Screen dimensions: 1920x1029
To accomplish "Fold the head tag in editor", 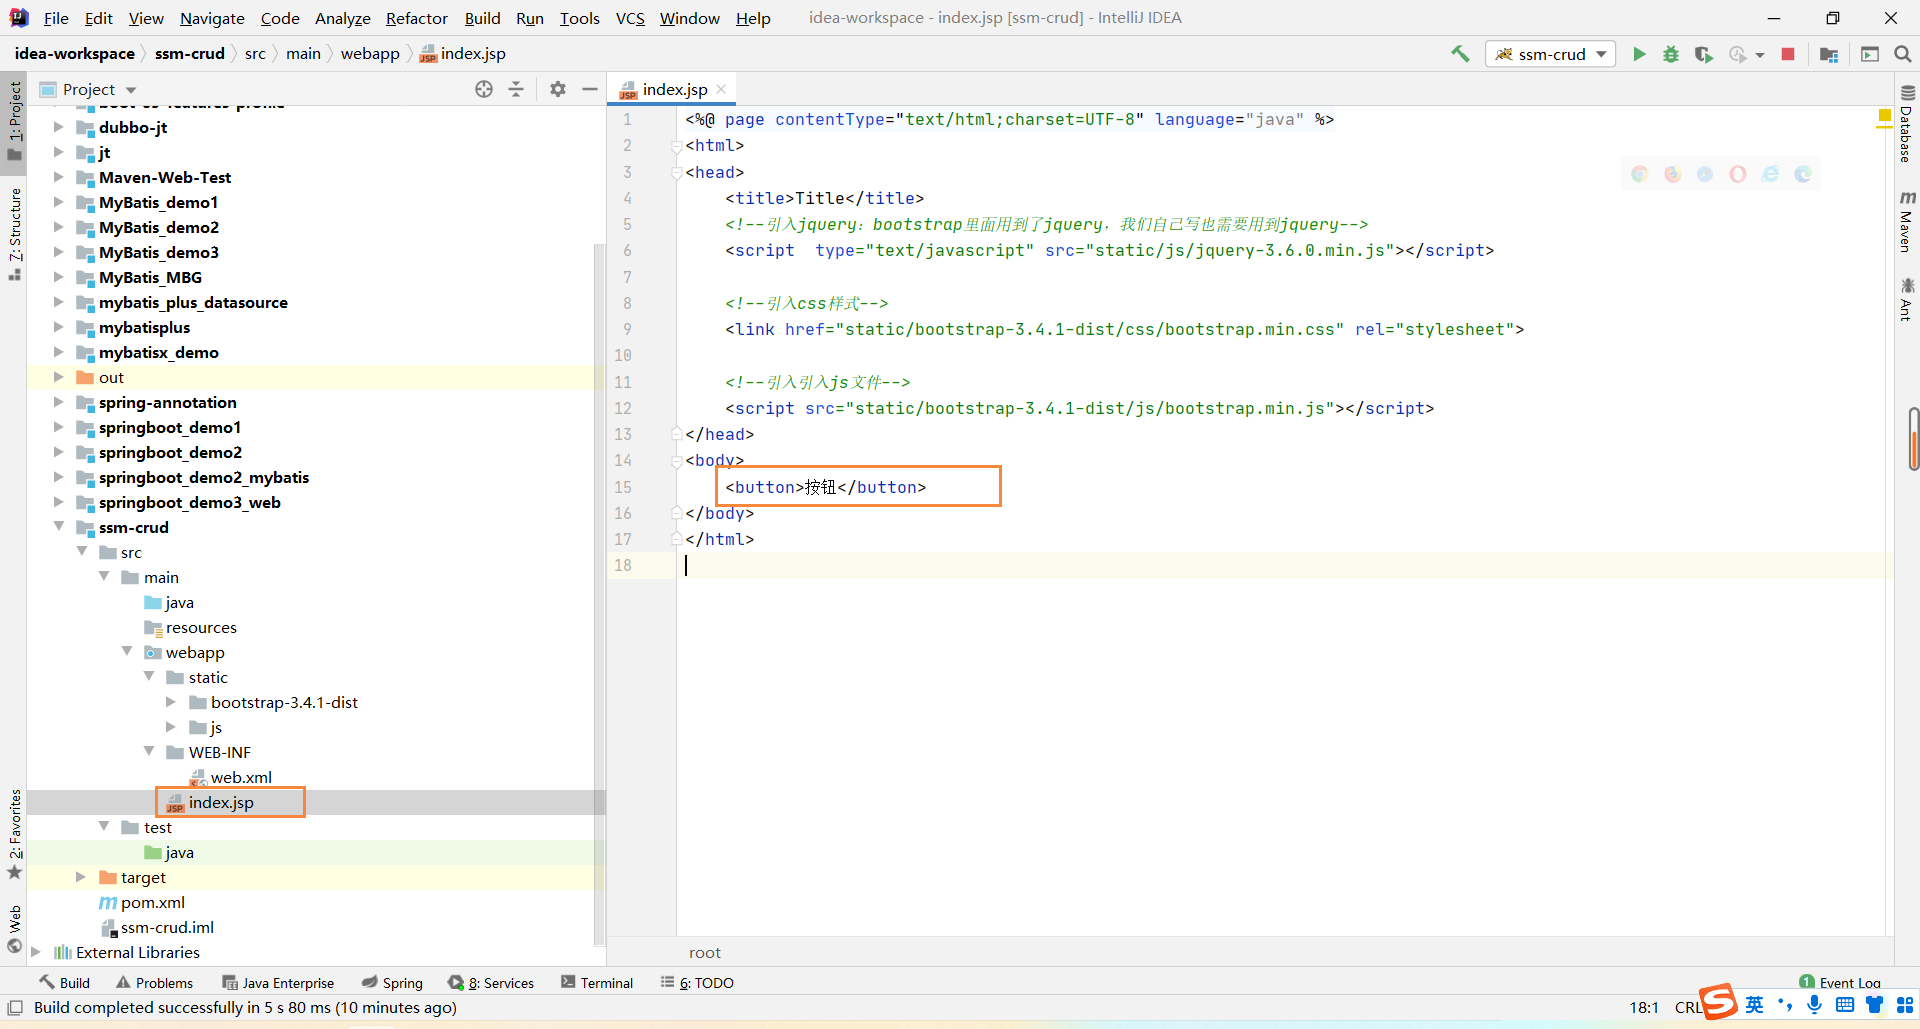I will pos(677,172).
